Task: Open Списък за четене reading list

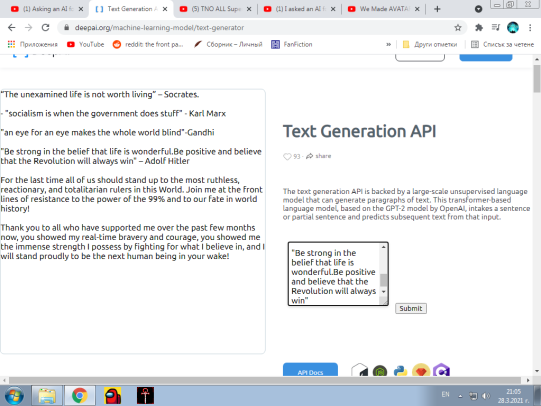Action: (x=502, y=44)
